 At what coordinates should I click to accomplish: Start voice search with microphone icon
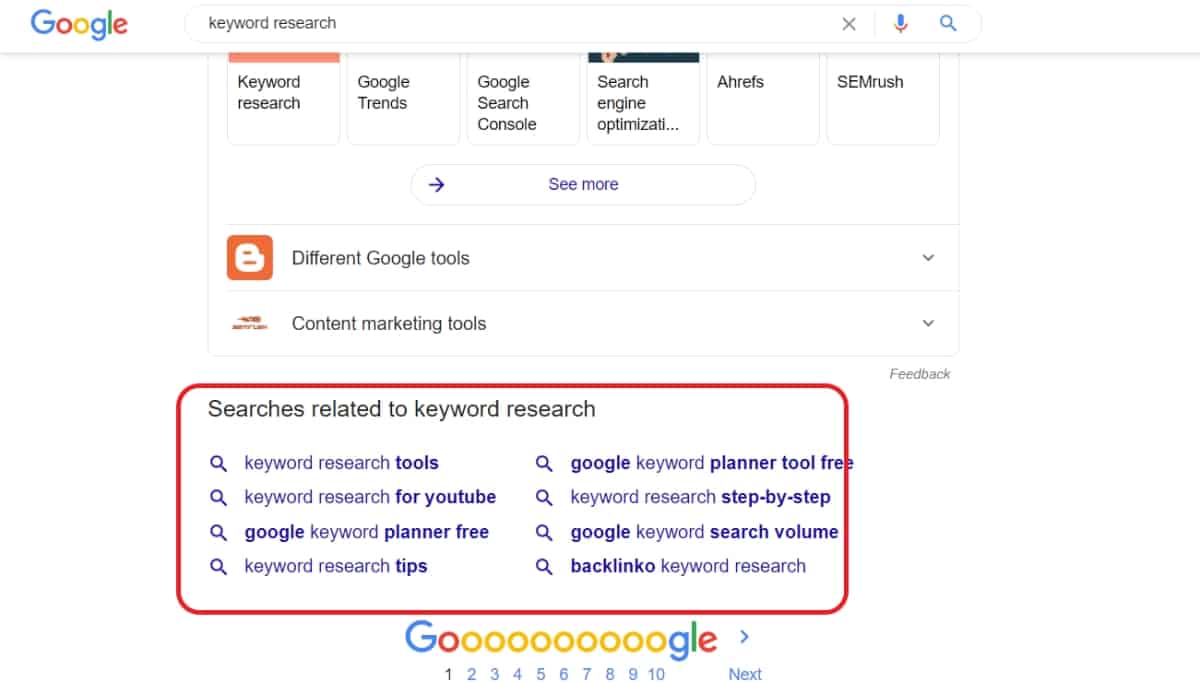901,24
